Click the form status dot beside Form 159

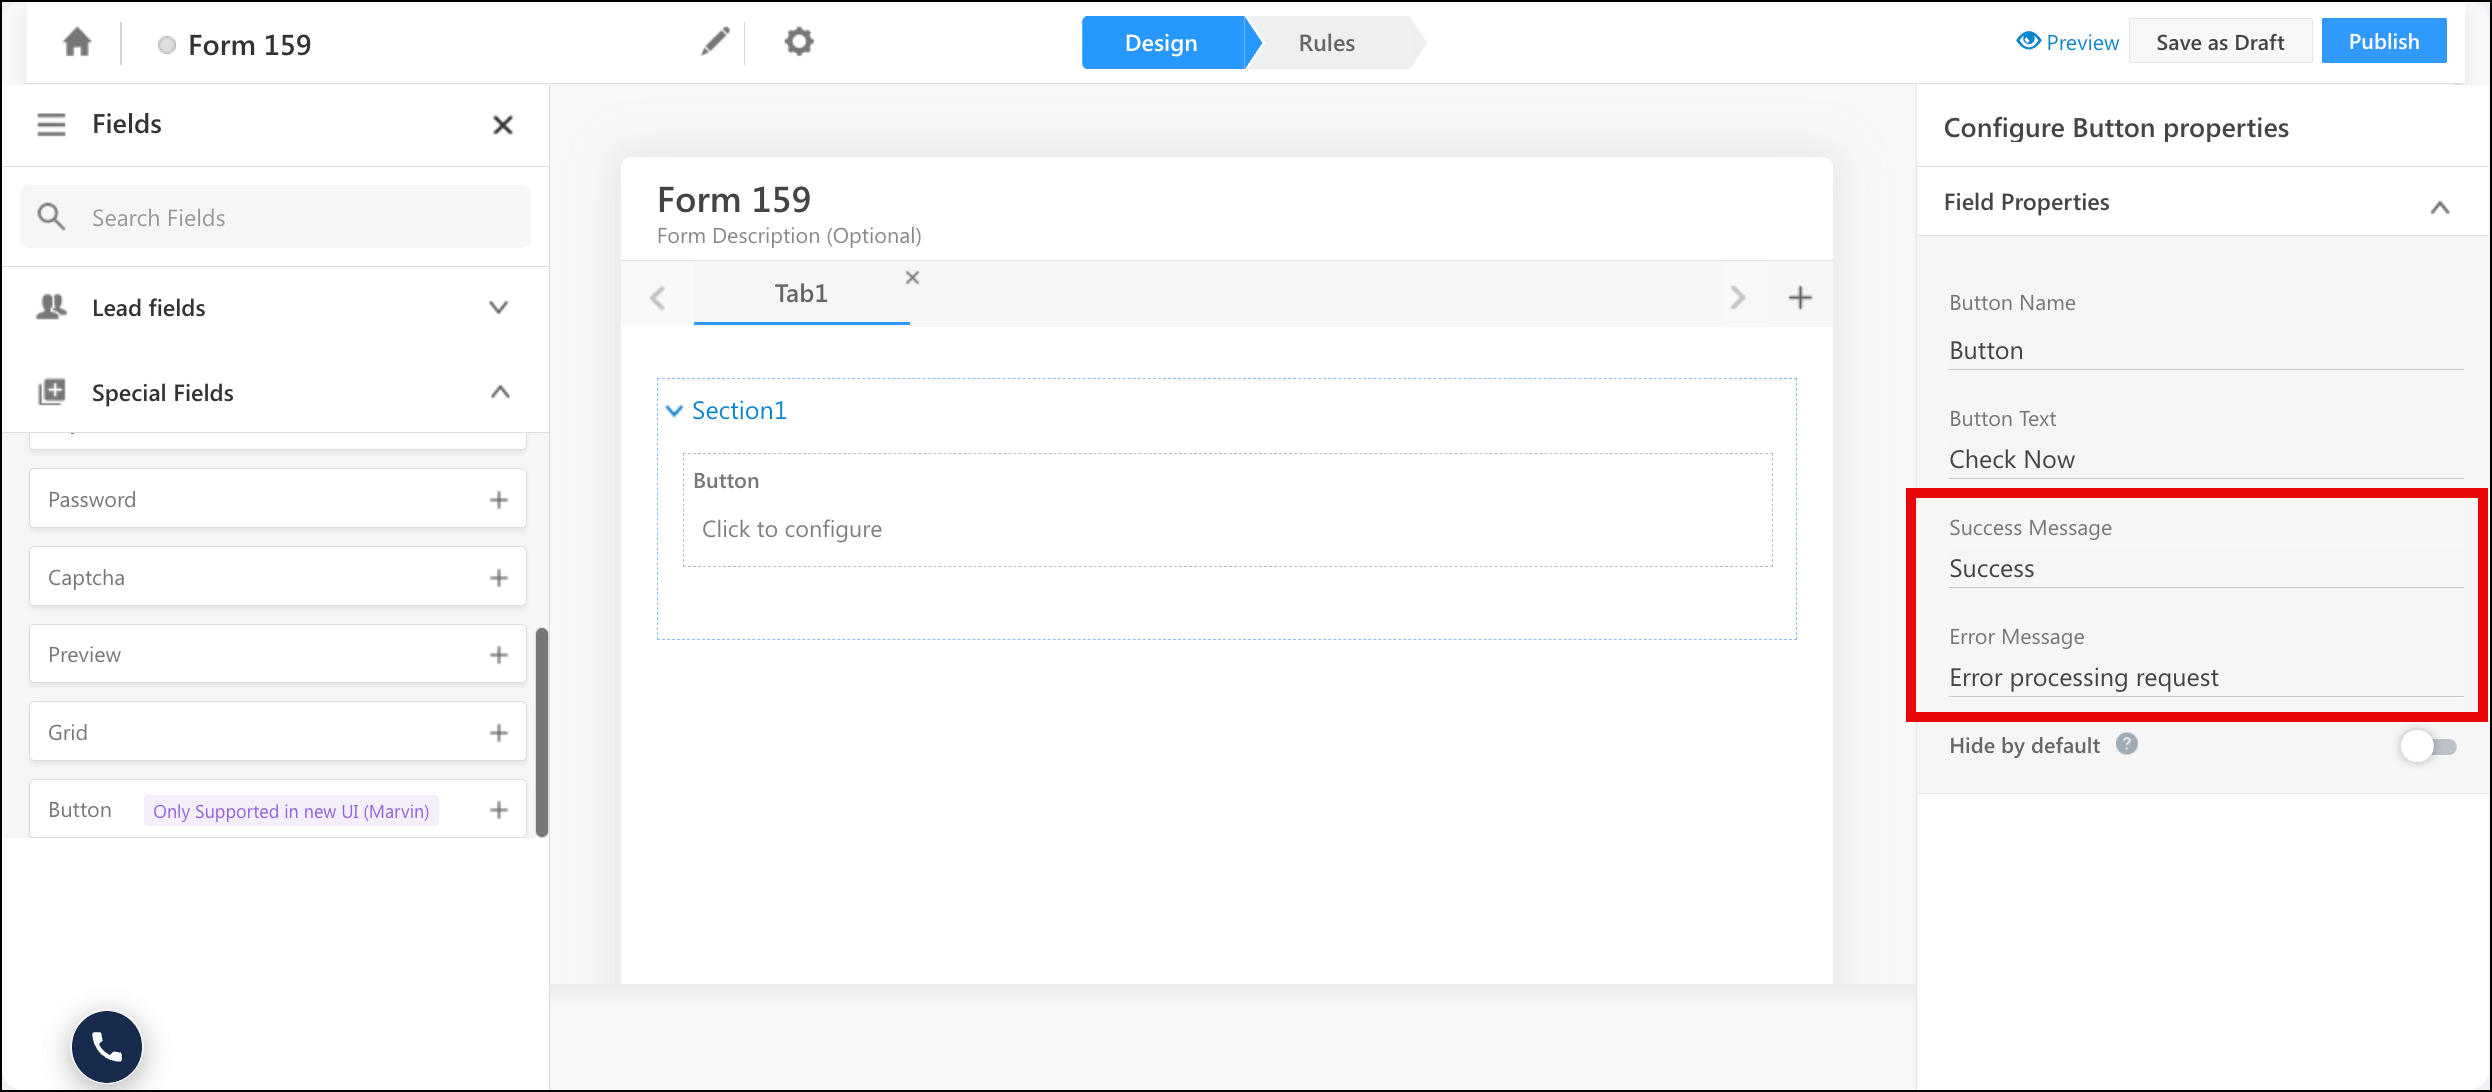[x=167, y=45]
